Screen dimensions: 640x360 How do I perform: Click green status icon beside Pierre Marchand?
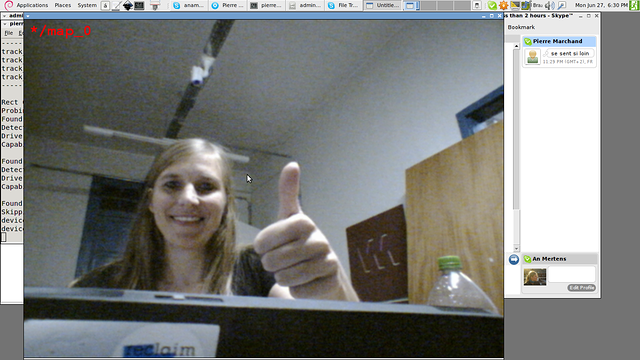tap(528, 41)
